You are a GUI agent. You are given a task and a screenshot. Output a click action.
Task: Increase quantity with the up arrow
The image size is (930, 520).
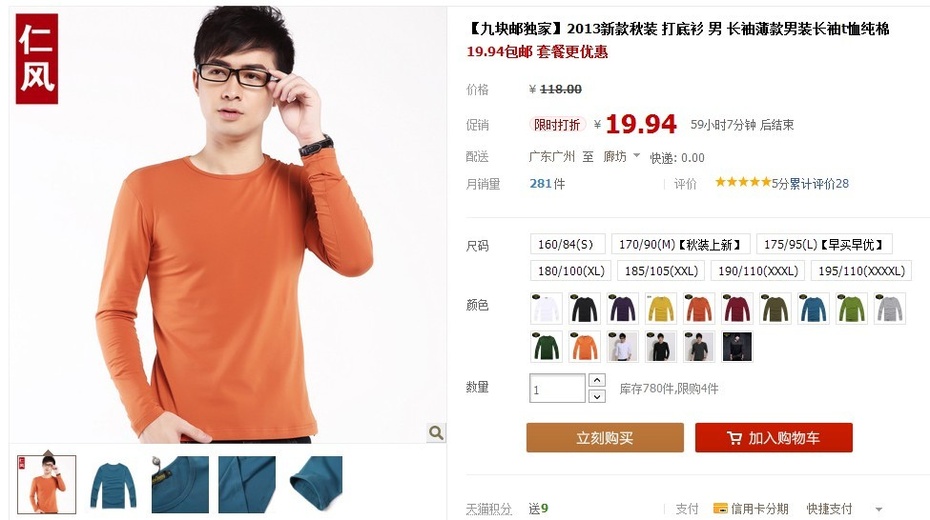pyautogui.click(x=597, y=380)
